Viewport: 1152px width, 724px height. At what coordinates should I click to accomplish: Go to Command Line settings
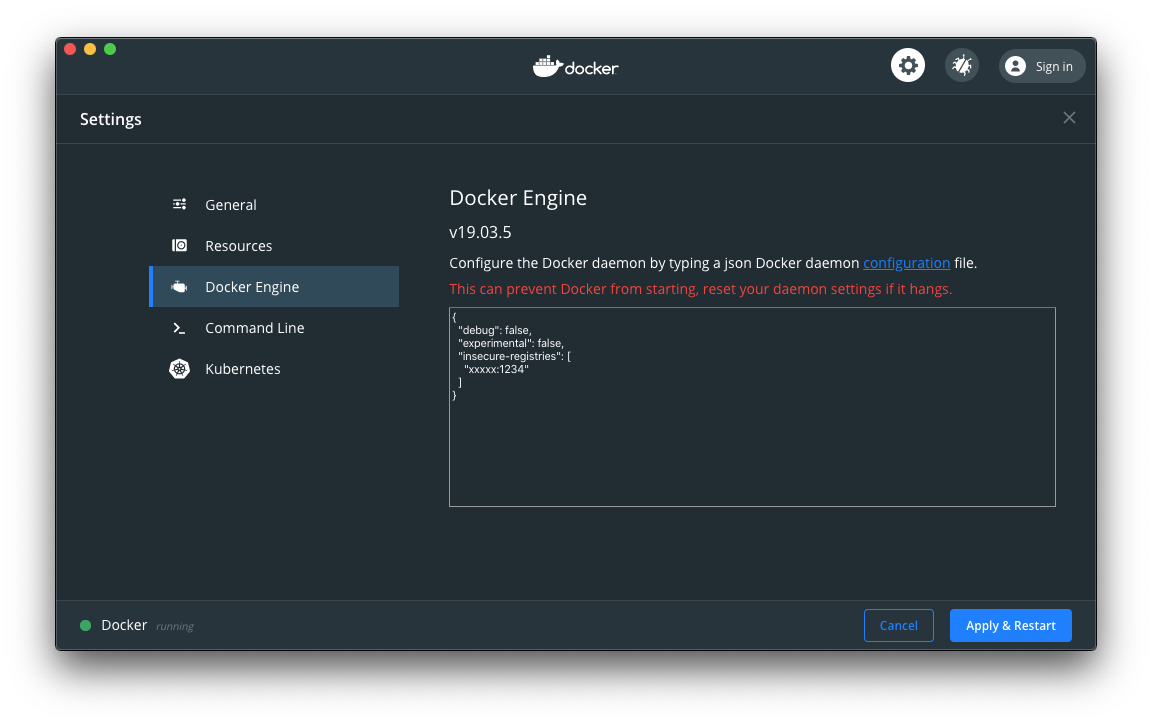pyautogui.click(x=255, y=328)
